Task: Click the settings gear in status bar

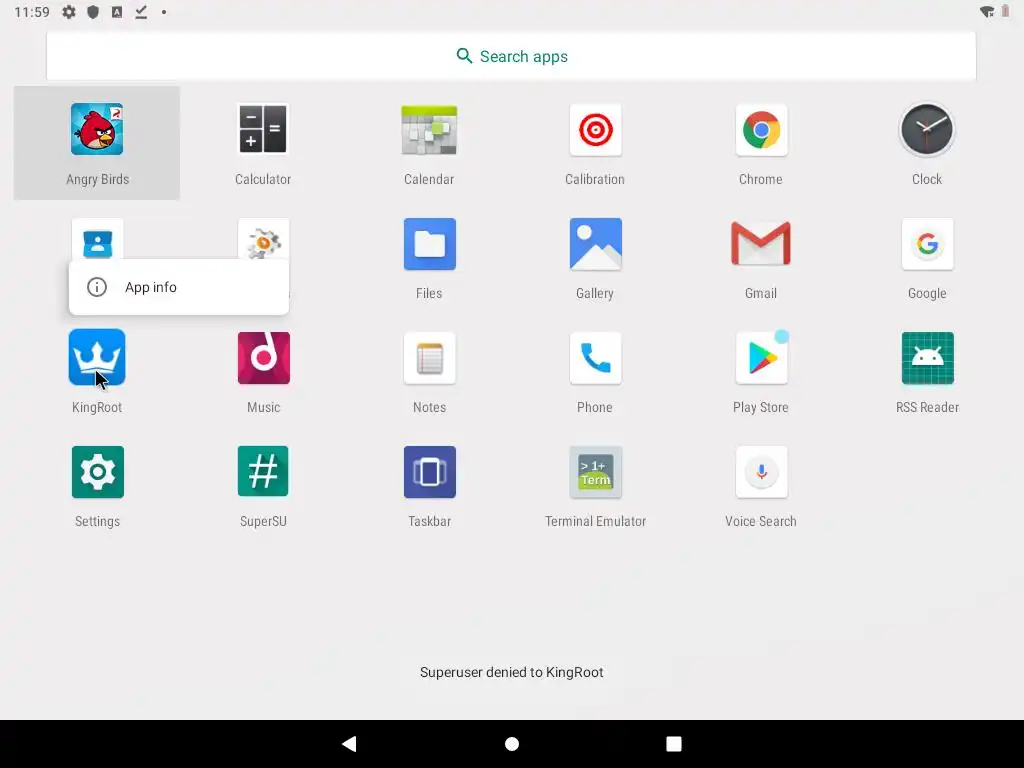Action: click(x=69, y=12)
